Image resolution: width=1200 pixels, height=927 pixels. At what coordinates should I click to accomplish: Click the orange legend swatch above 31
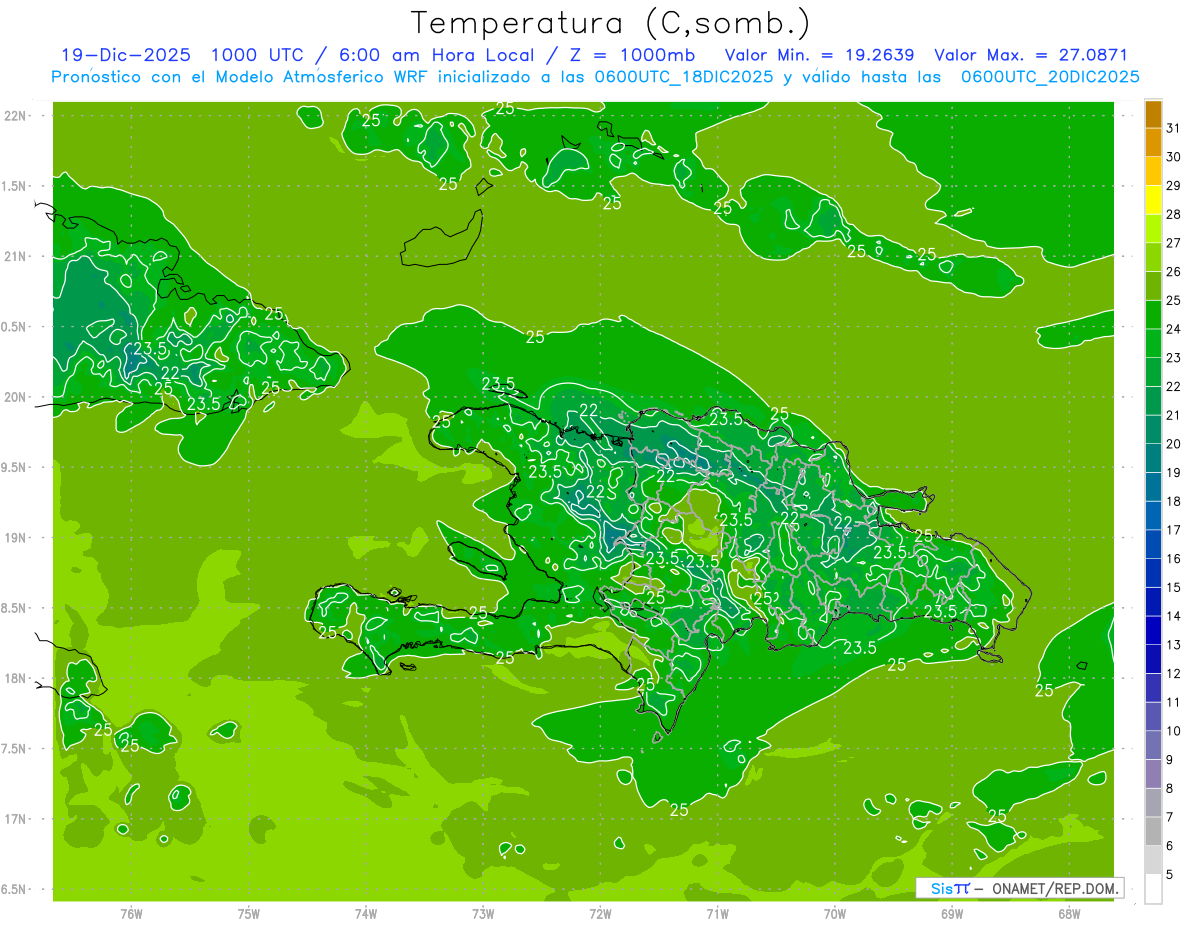point(1153,113)
